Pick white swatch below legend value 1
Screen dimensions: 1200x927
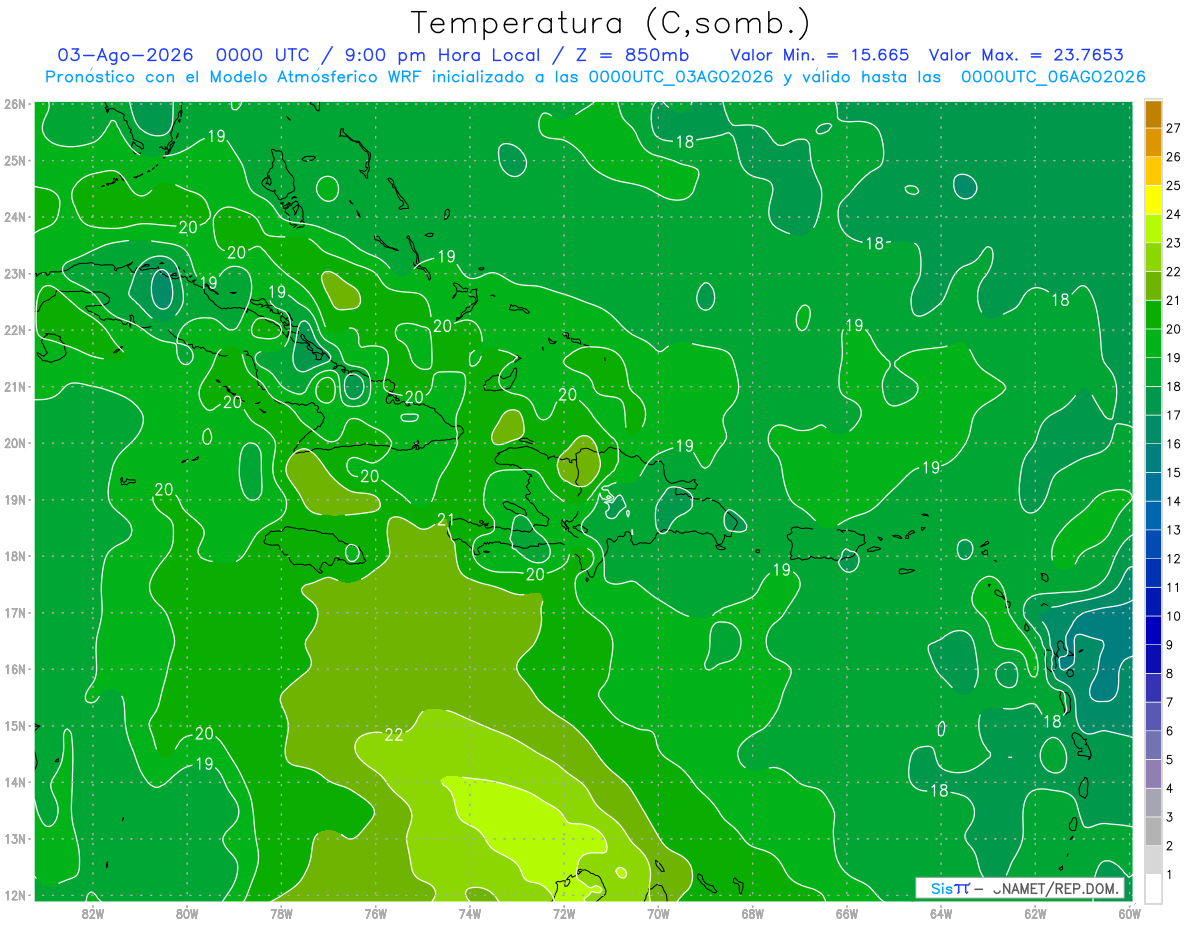[1153, 888]
